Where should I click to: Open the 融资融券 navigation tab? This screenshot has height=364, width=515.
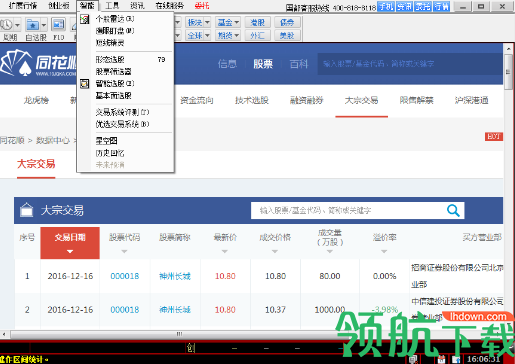pyautogui.click(x=307, y=100)
